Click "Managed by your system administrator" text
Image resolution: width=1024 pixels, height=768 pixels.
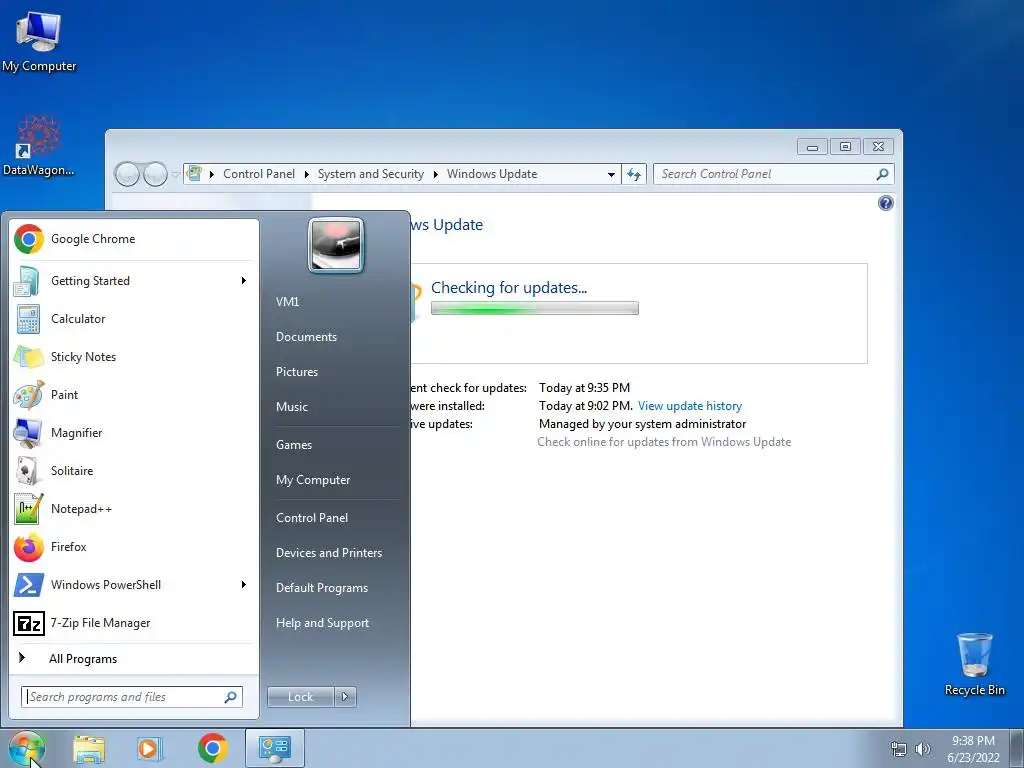coord(642,424)
